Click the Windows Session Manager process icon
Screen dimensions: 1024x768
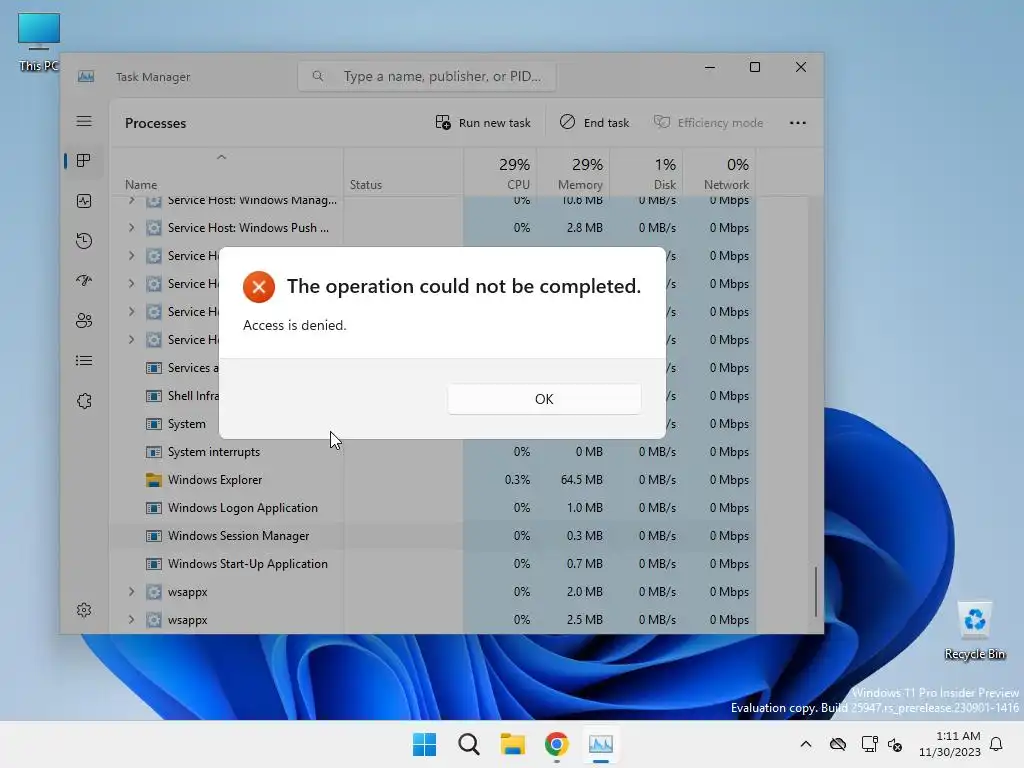point(153,536)
